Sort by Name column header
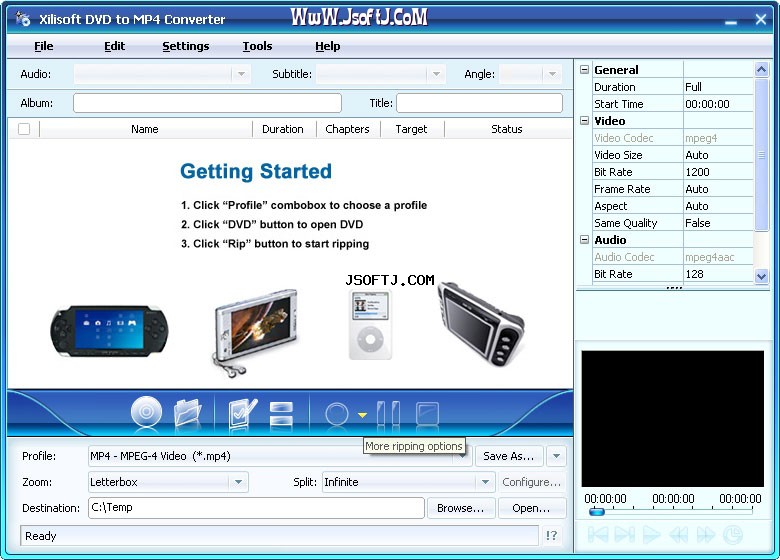780x560 pixels. [145, 129]
